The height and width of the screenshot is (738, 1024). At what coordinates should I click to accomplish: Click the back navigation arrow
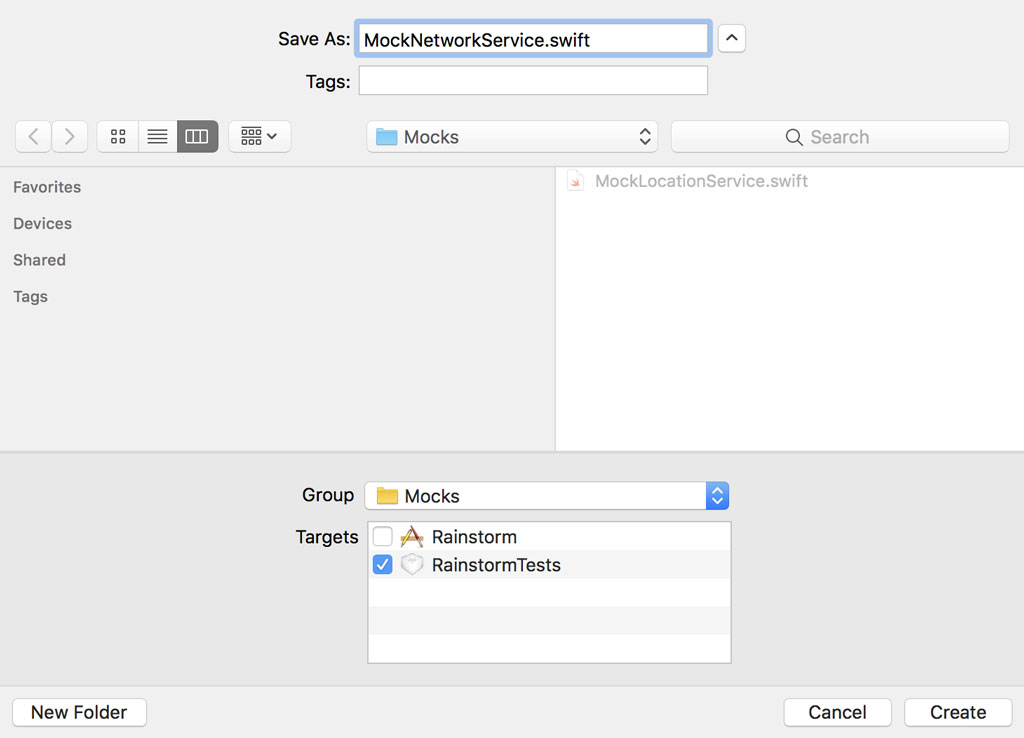tap(33, 136)
